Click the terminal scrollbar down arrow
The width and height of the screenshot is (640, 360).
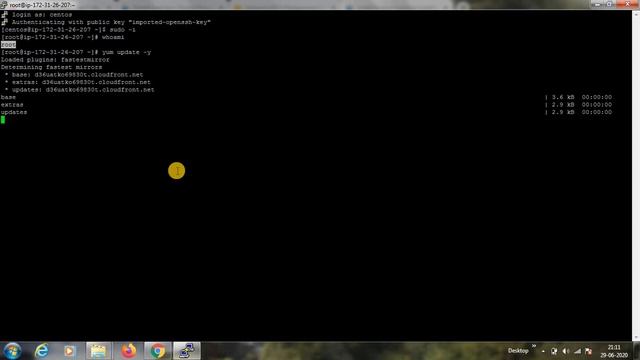636,337
